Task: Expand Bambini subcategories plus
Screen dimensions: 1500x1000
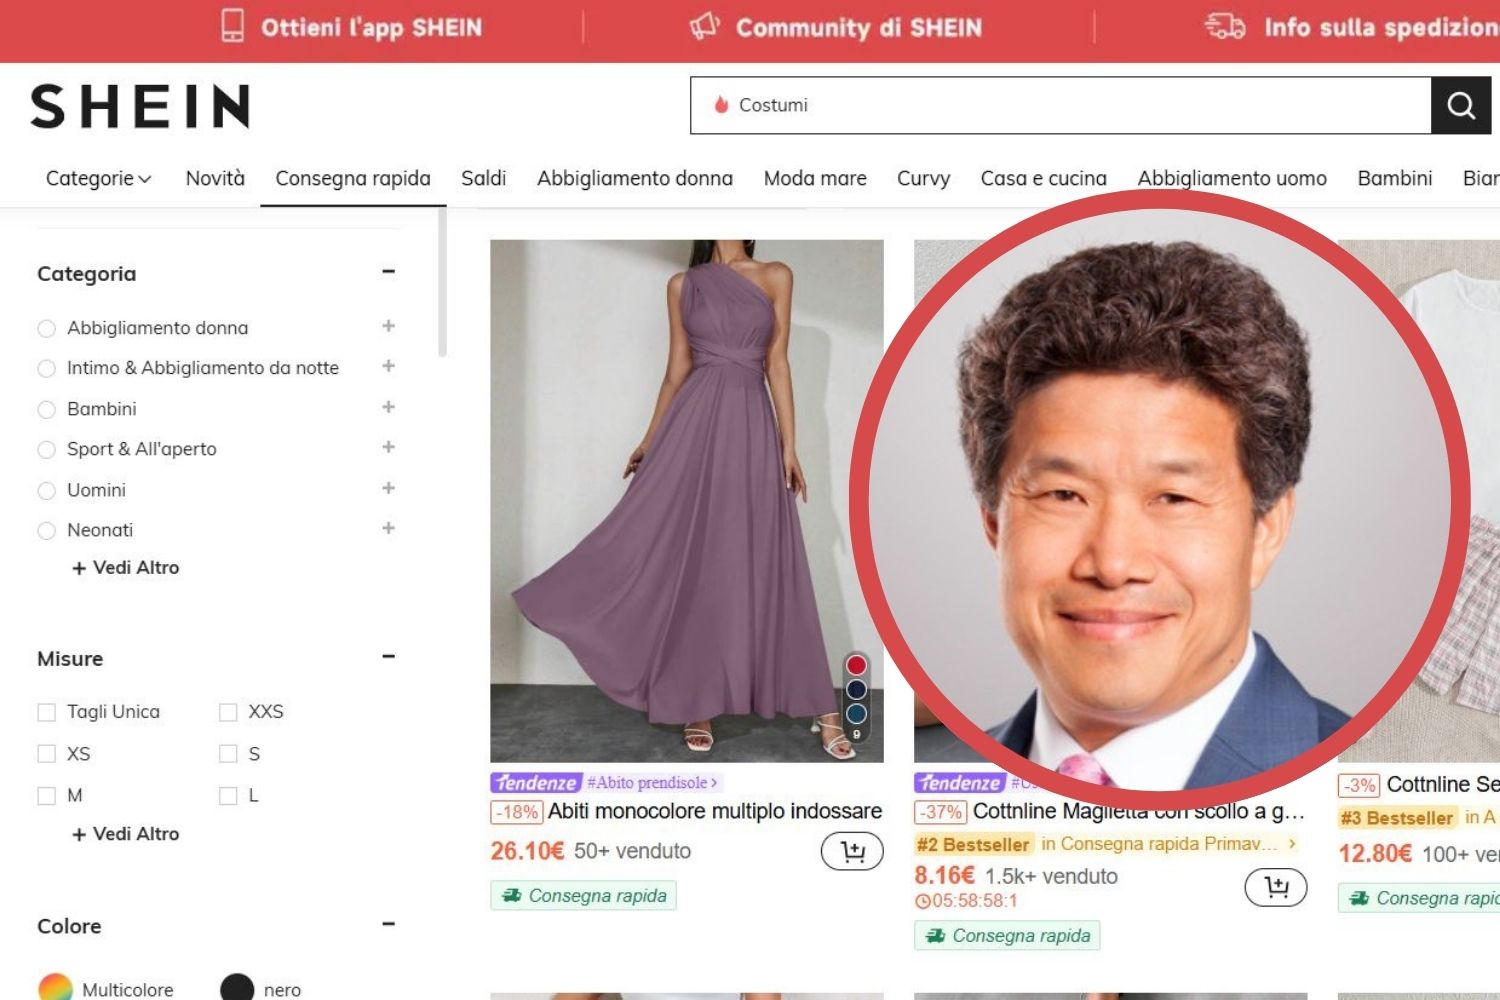Action: [x=389, y=407]
